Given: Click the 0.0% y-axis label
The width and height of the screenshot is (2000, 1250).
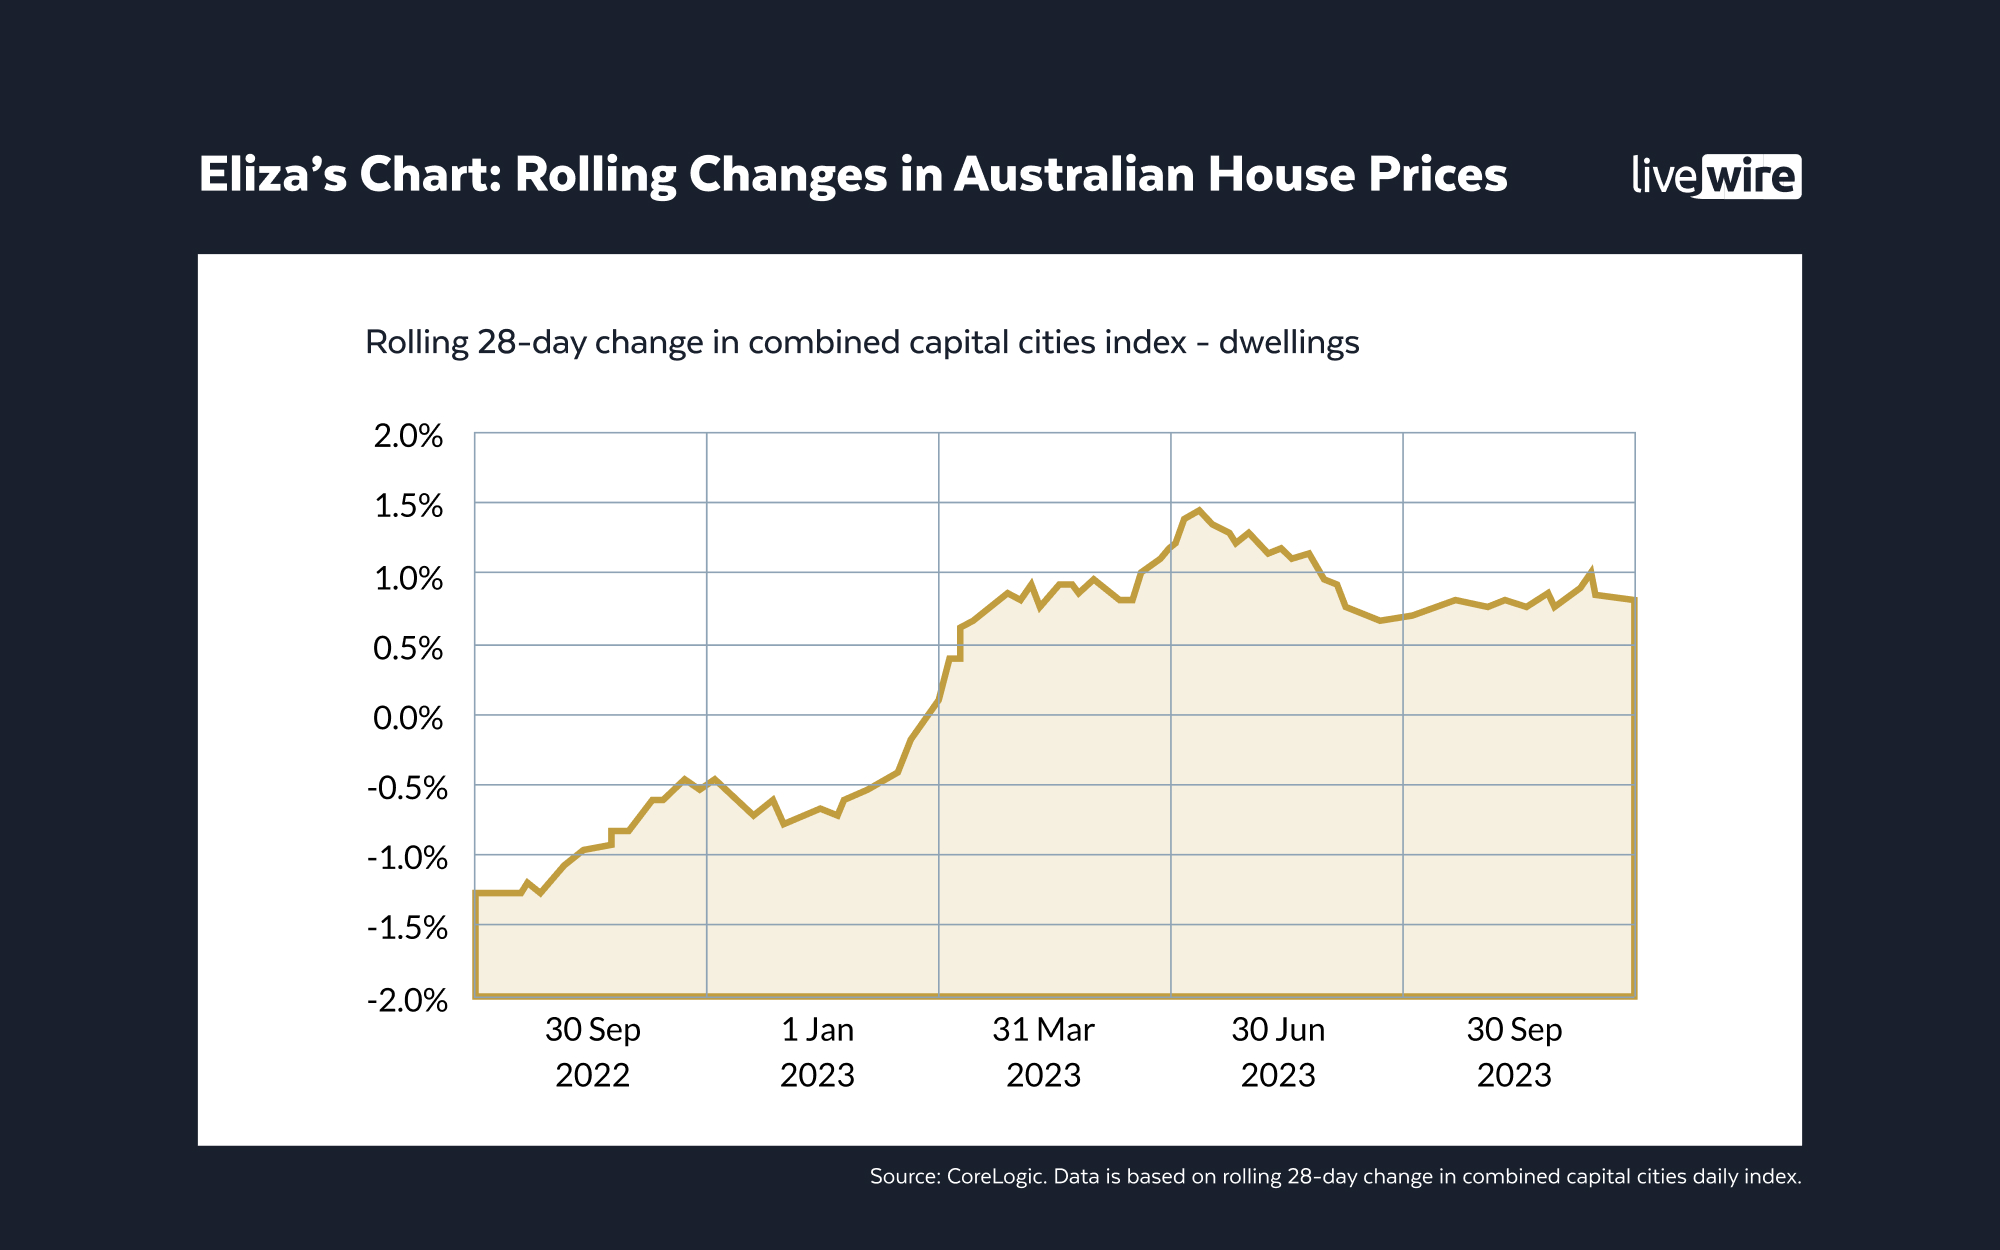Looking at the screenshot, I should 408,718.
